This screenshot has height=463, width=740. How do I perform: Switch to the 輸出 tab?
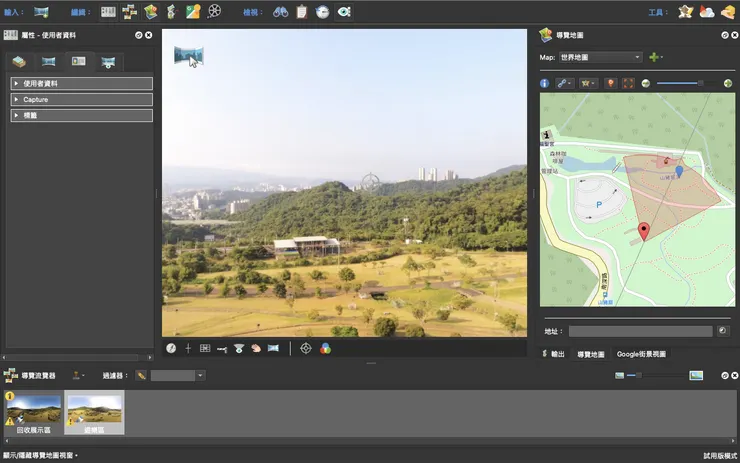(556, 354)
